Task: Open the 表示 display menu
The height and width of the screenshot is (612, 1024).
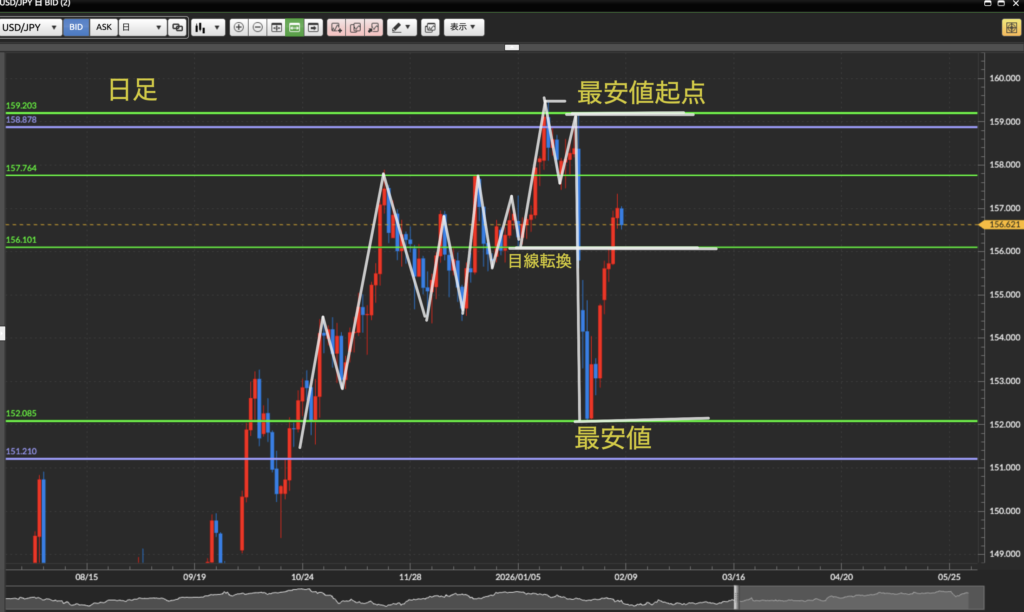Action: [x=463, y=28]
